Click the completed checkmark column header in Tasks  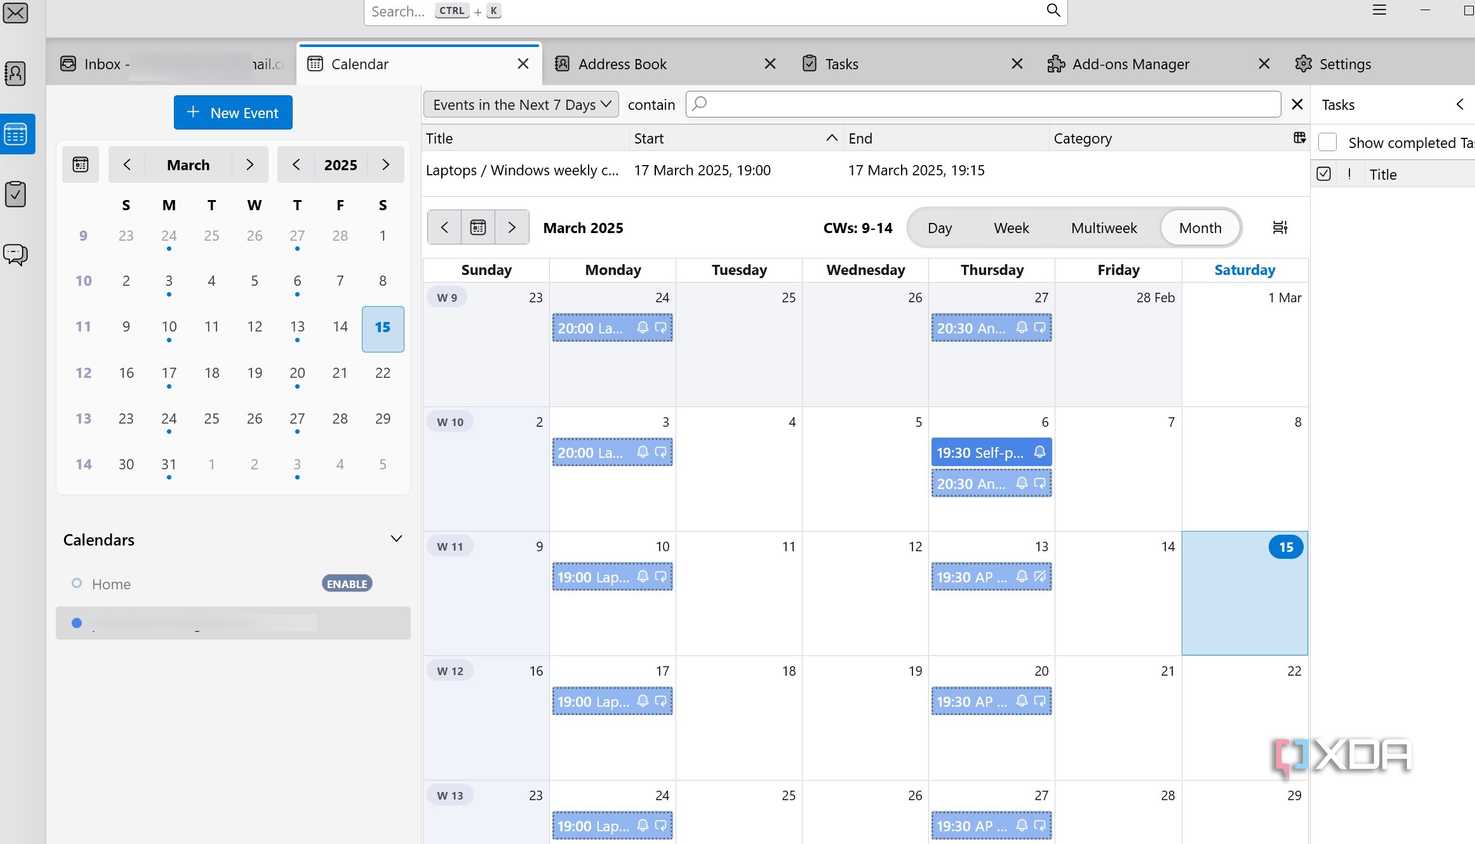click(1324, 174)
